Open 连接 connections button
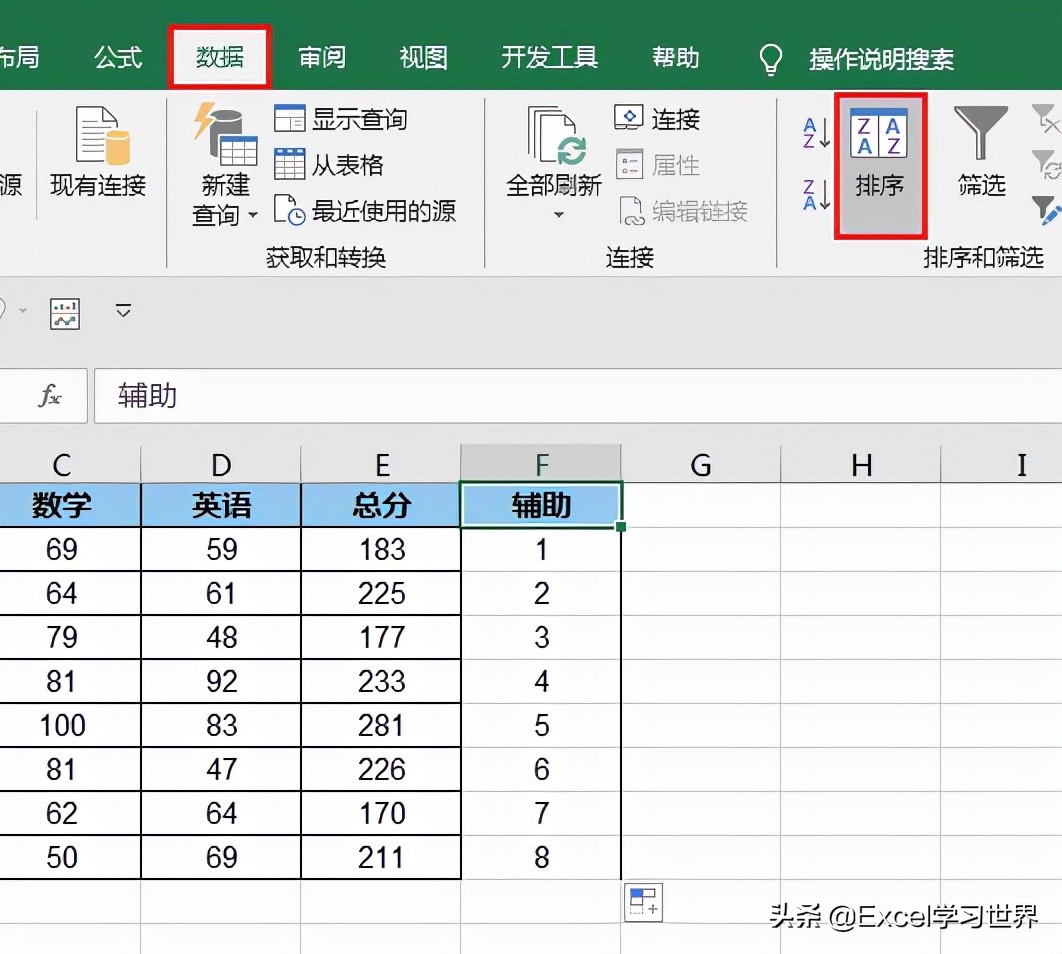The width and height of the screenshot is (1062, 954). tap(657, 118)
